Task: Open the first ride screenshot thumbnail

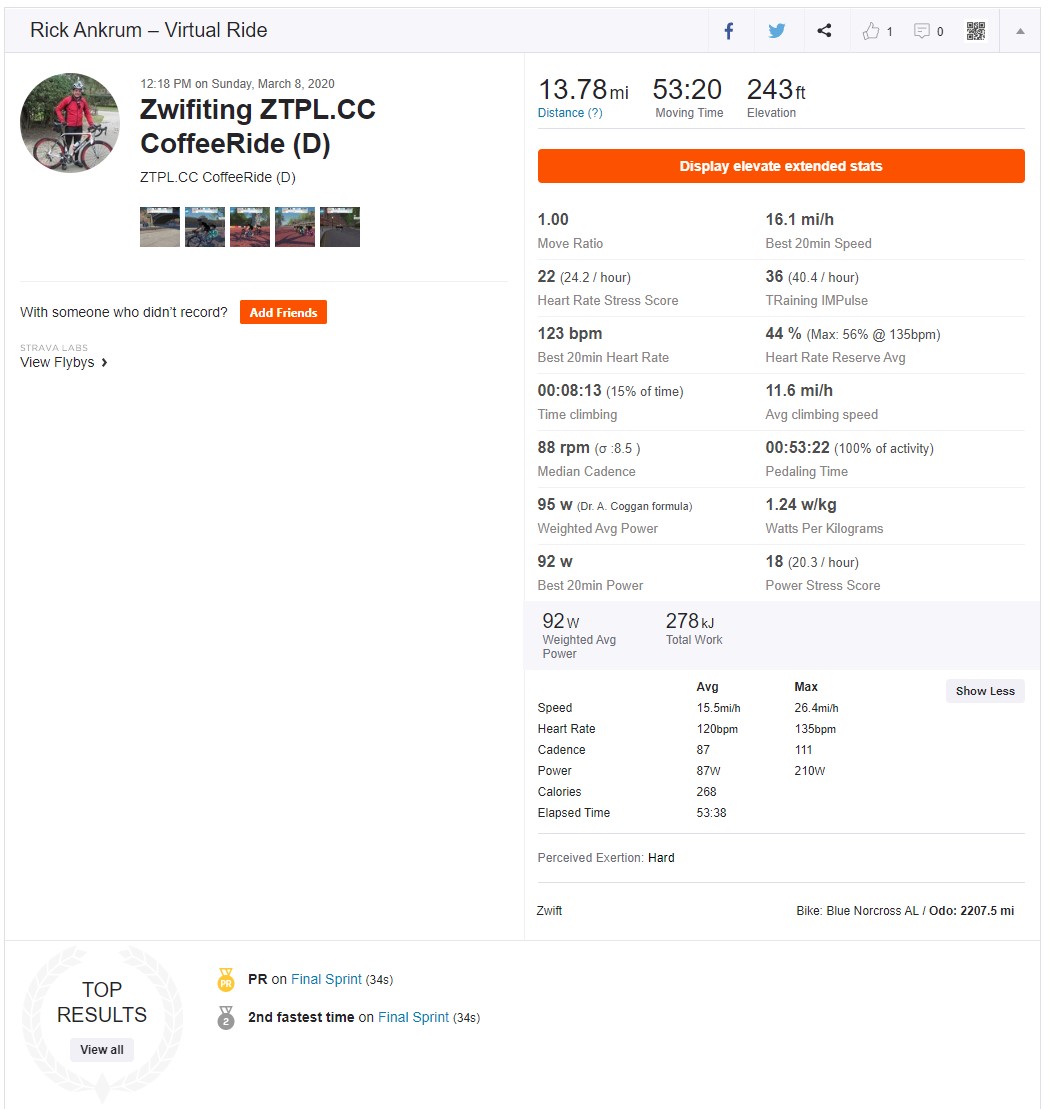Action: click(160, 227)
